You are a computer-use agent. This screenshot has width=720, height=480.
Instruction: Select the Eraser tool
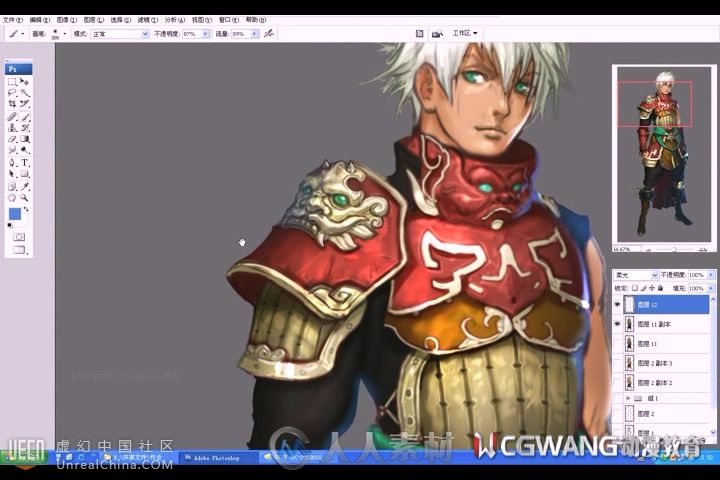12,139
